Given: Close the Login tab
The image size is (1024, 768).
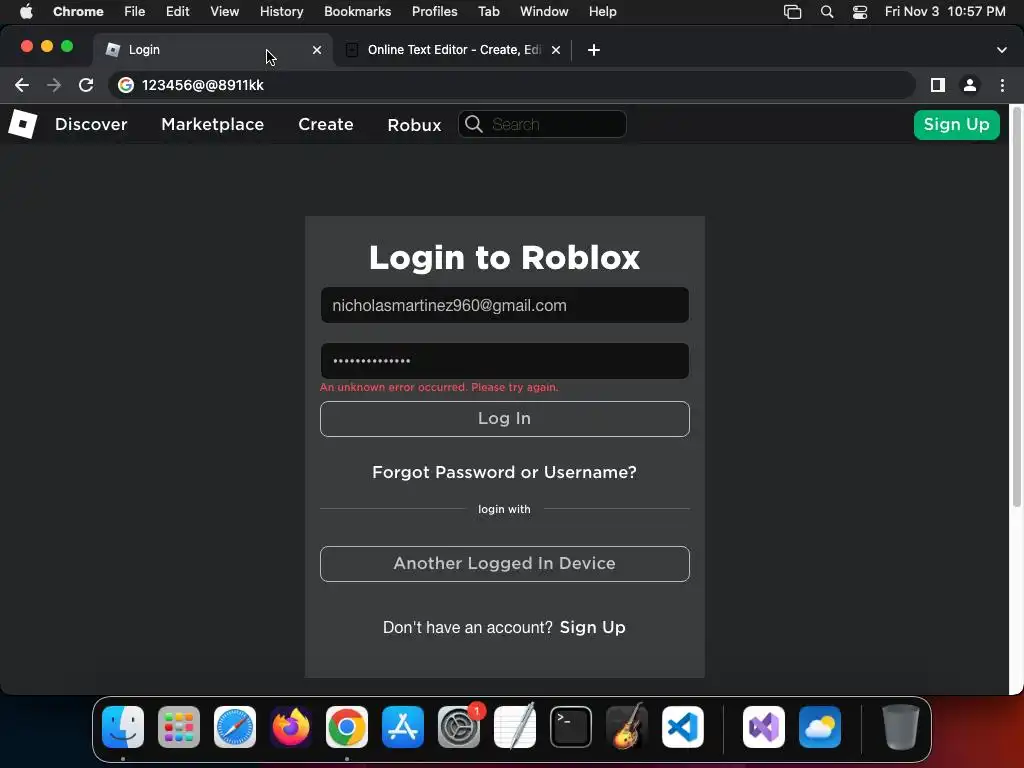Looking at the screenshot, I should (317, 50).
